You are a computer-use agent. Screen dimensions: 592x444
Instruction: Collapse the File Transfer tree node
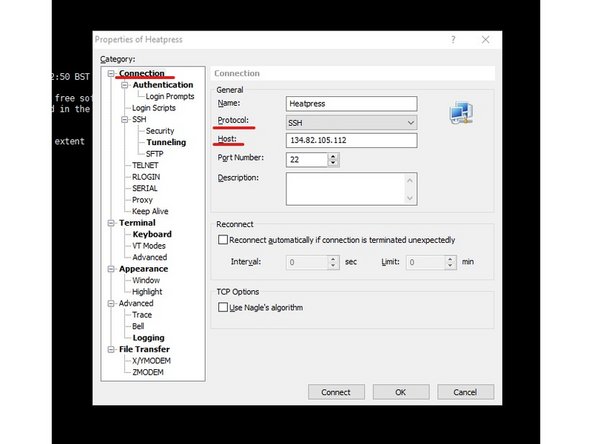tap(111, 349)
